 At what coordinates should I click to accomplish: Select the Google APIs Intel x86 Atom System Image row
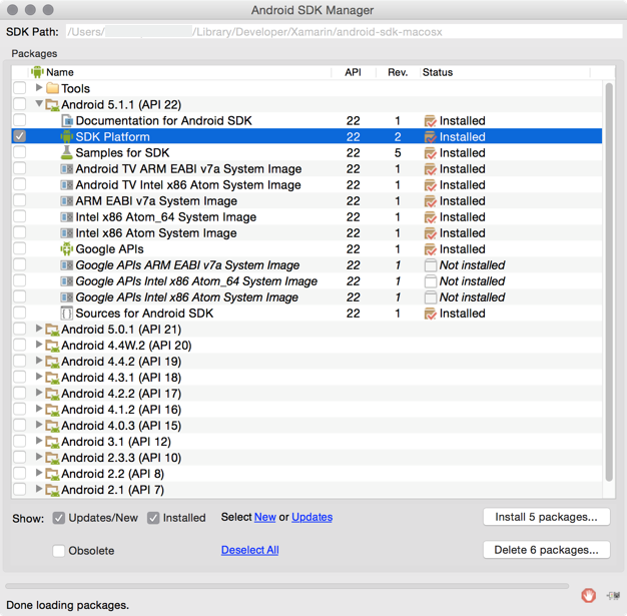(x=307, y=297)
